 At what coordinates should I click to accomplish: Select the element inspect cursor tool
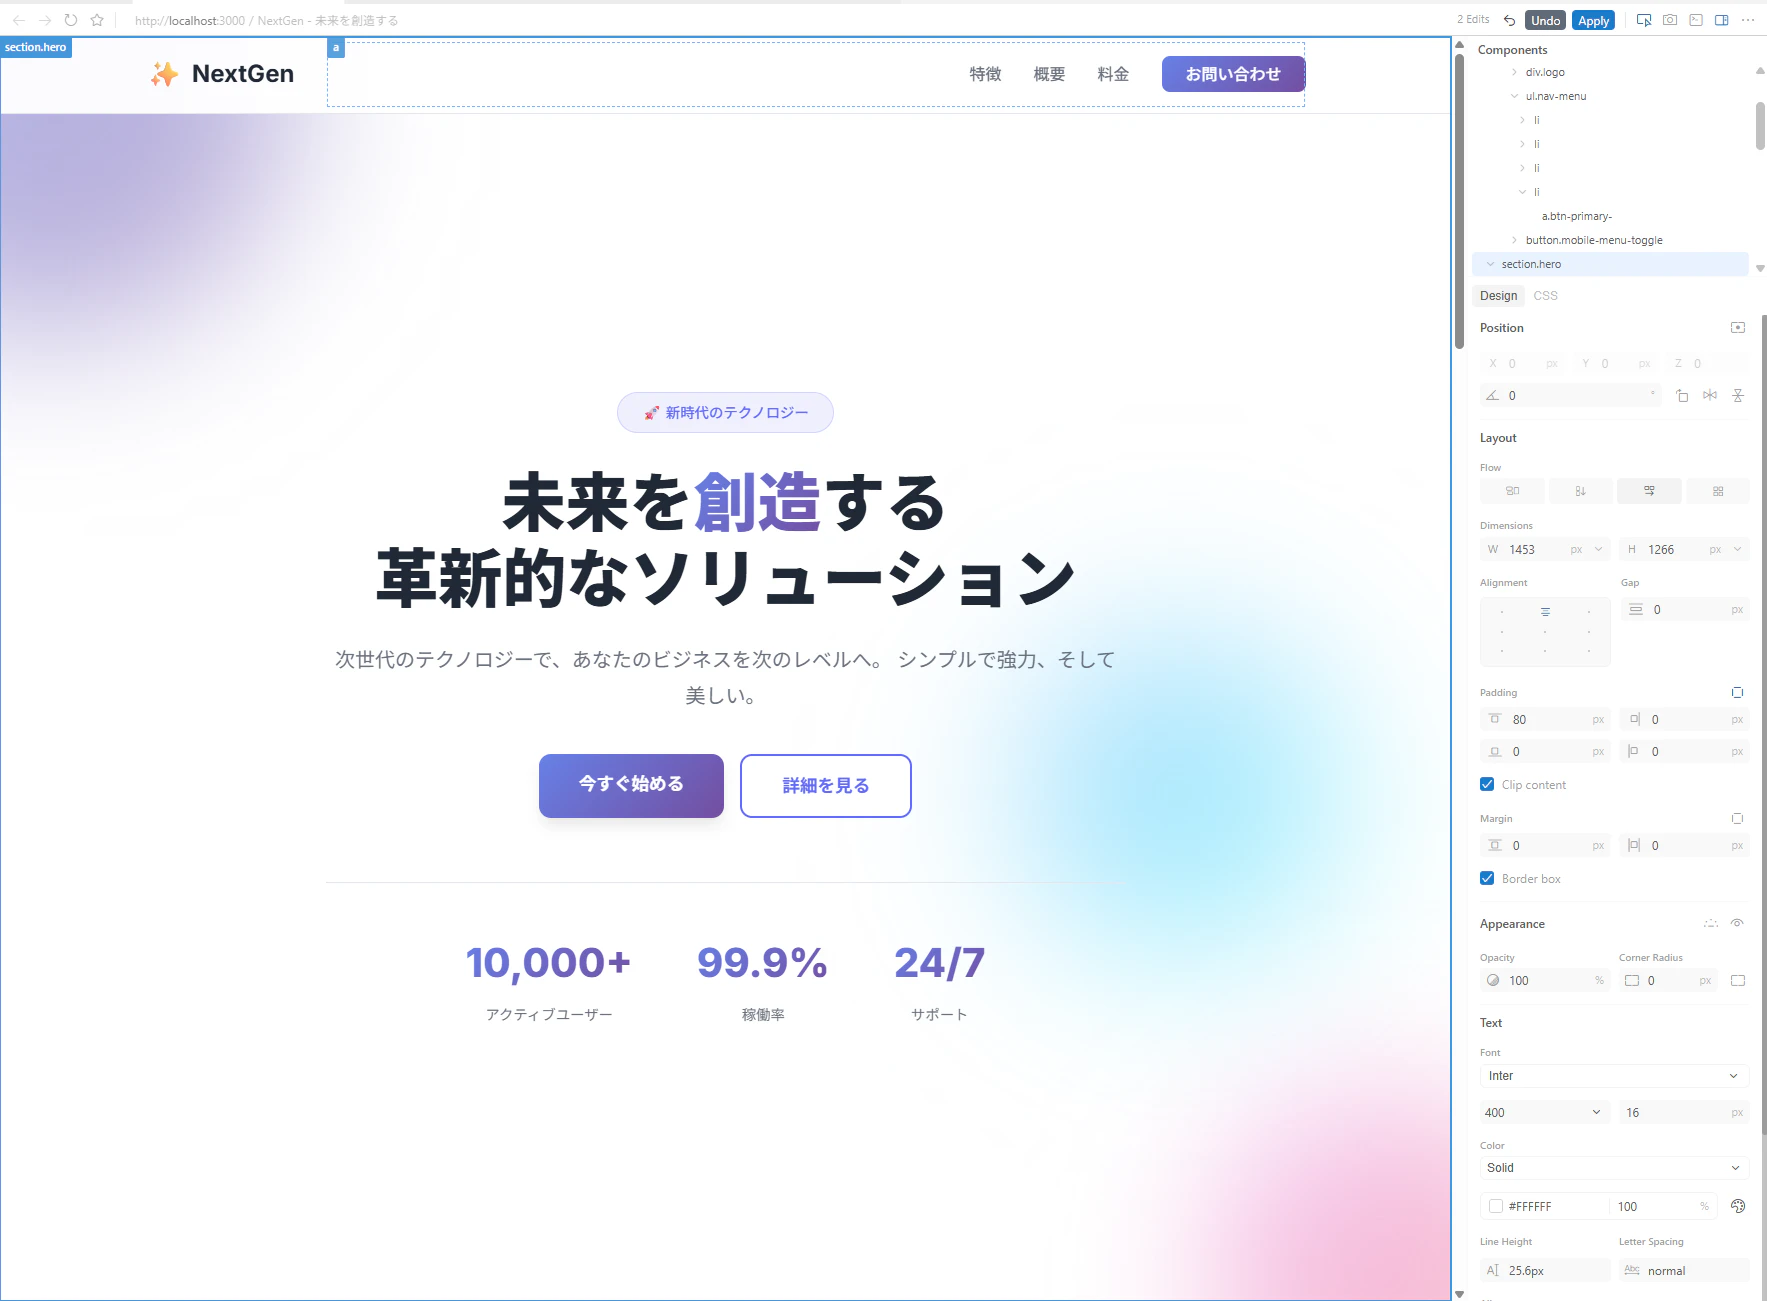(1645, 19)
